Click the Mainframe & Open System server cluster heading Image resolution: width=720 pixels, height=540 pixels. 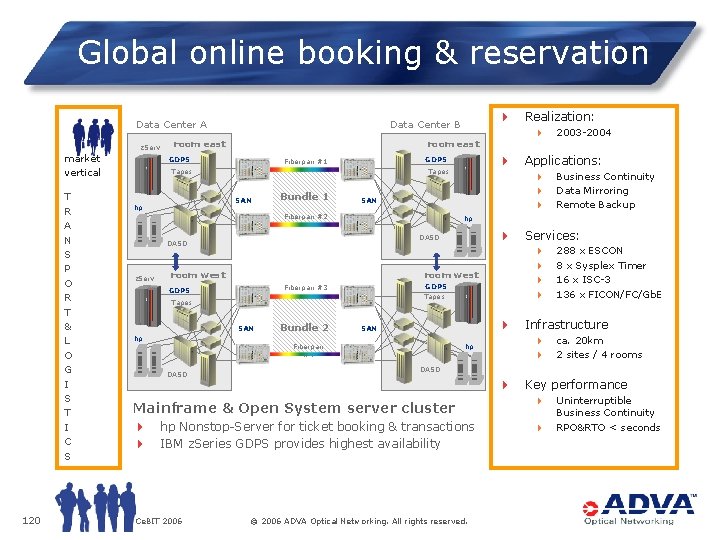coord(294,408)
